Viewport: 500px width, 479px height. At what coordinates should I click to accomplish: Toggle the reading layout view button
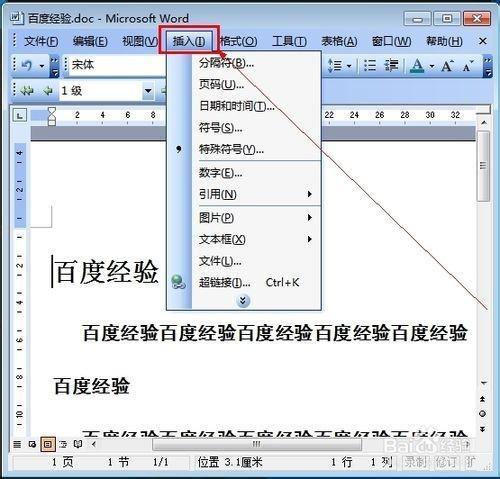78,444
